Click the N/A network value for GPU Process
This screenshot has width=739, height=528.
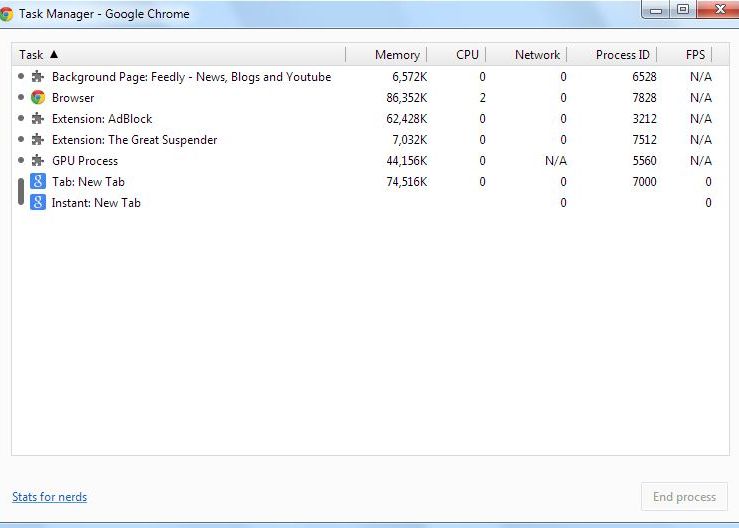[556, 161]
